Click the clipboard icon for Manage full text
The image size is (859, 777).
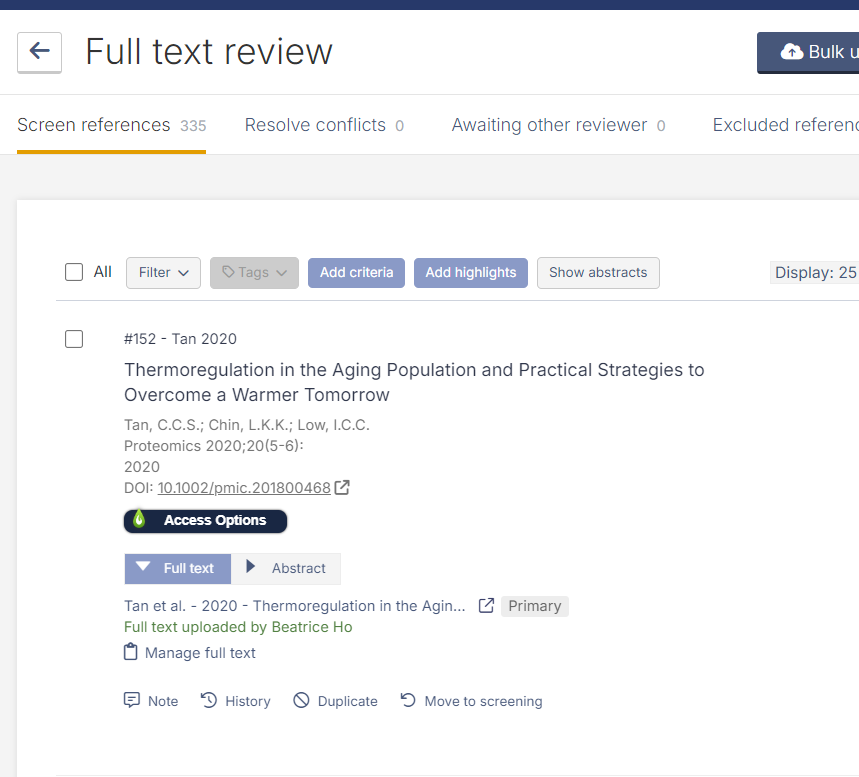[x=130, y=652]
